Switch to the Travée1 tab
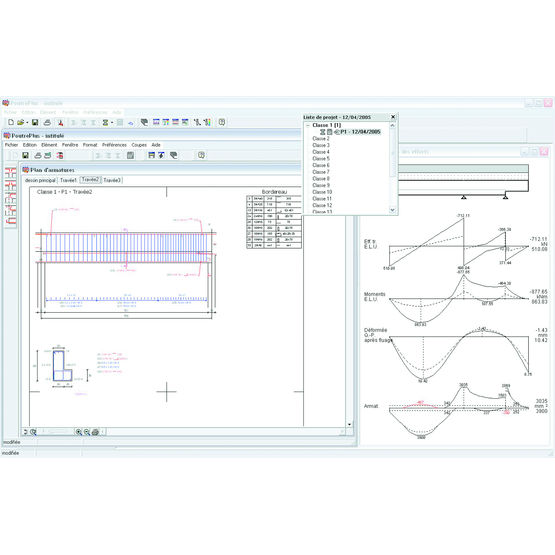Image resolution: width=555 pixels, height=555 pixels. pos(68,180)
